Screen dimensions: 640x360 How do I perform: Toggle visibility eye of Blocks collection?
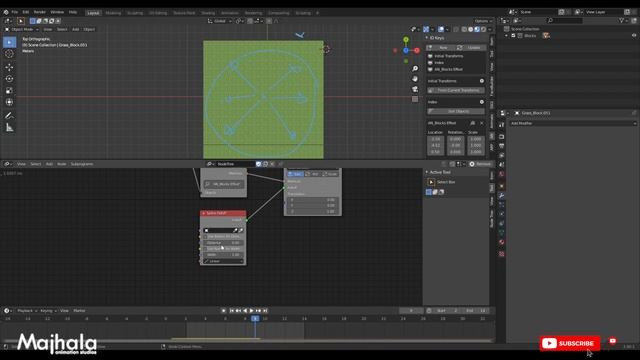pos(634,36)
